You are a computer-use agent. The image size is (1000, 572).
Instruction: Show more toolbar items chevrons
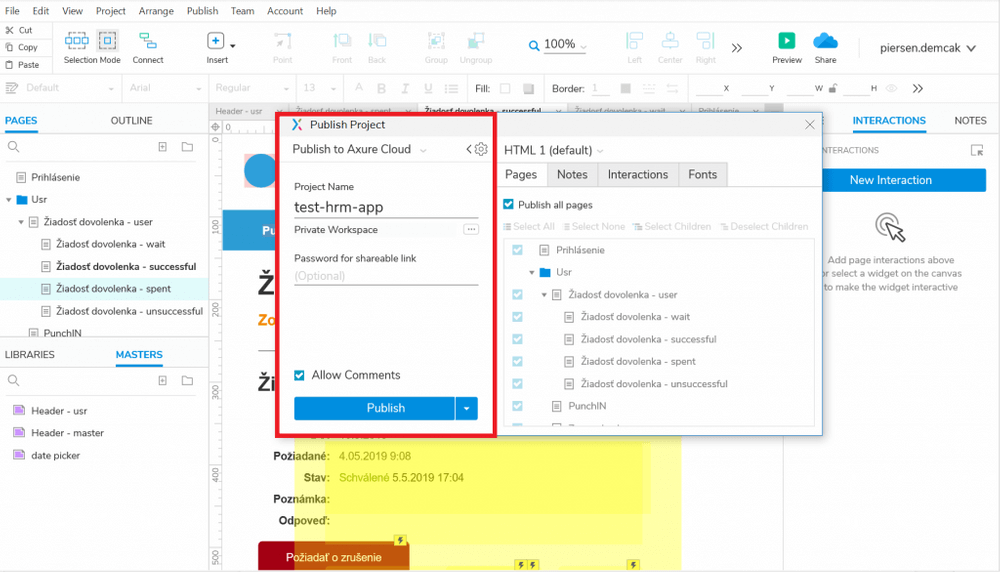coord(737,48)
